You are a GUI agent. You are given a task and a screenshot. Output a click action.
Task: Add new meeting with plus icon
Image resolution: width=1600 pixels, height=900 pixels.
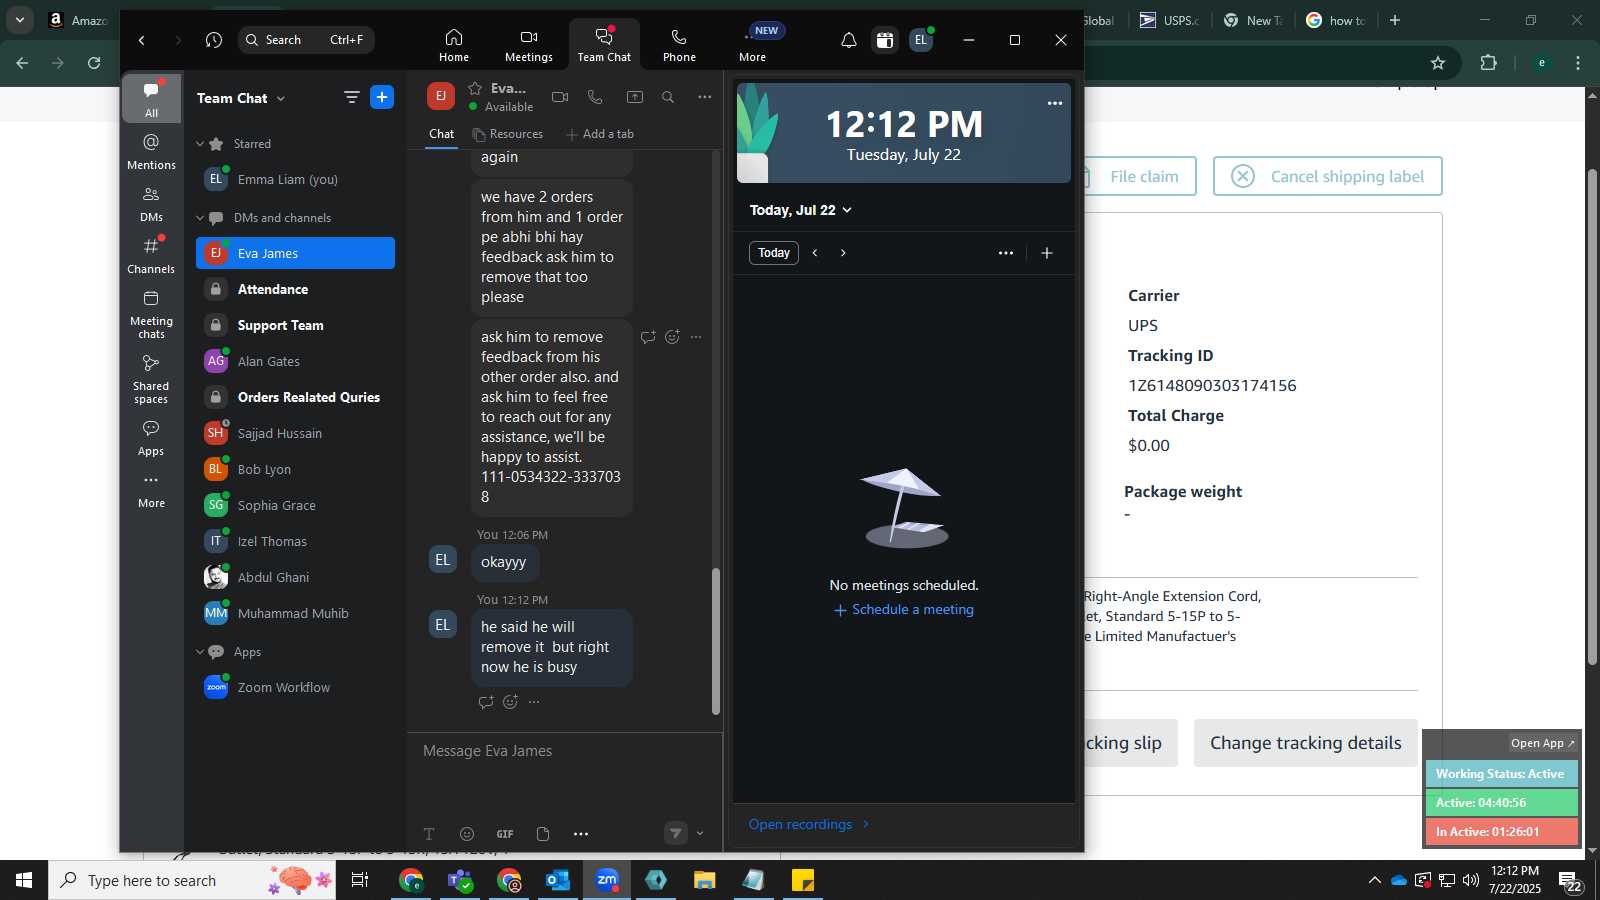coord(1047,253)
